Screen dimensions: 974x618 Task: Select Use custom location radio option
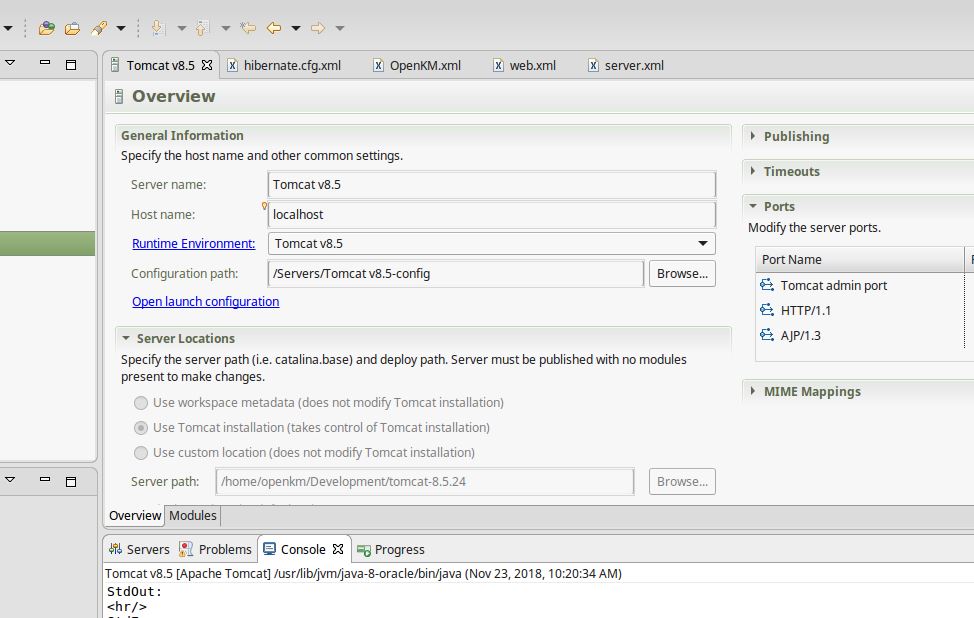click(x=141, y=453)
